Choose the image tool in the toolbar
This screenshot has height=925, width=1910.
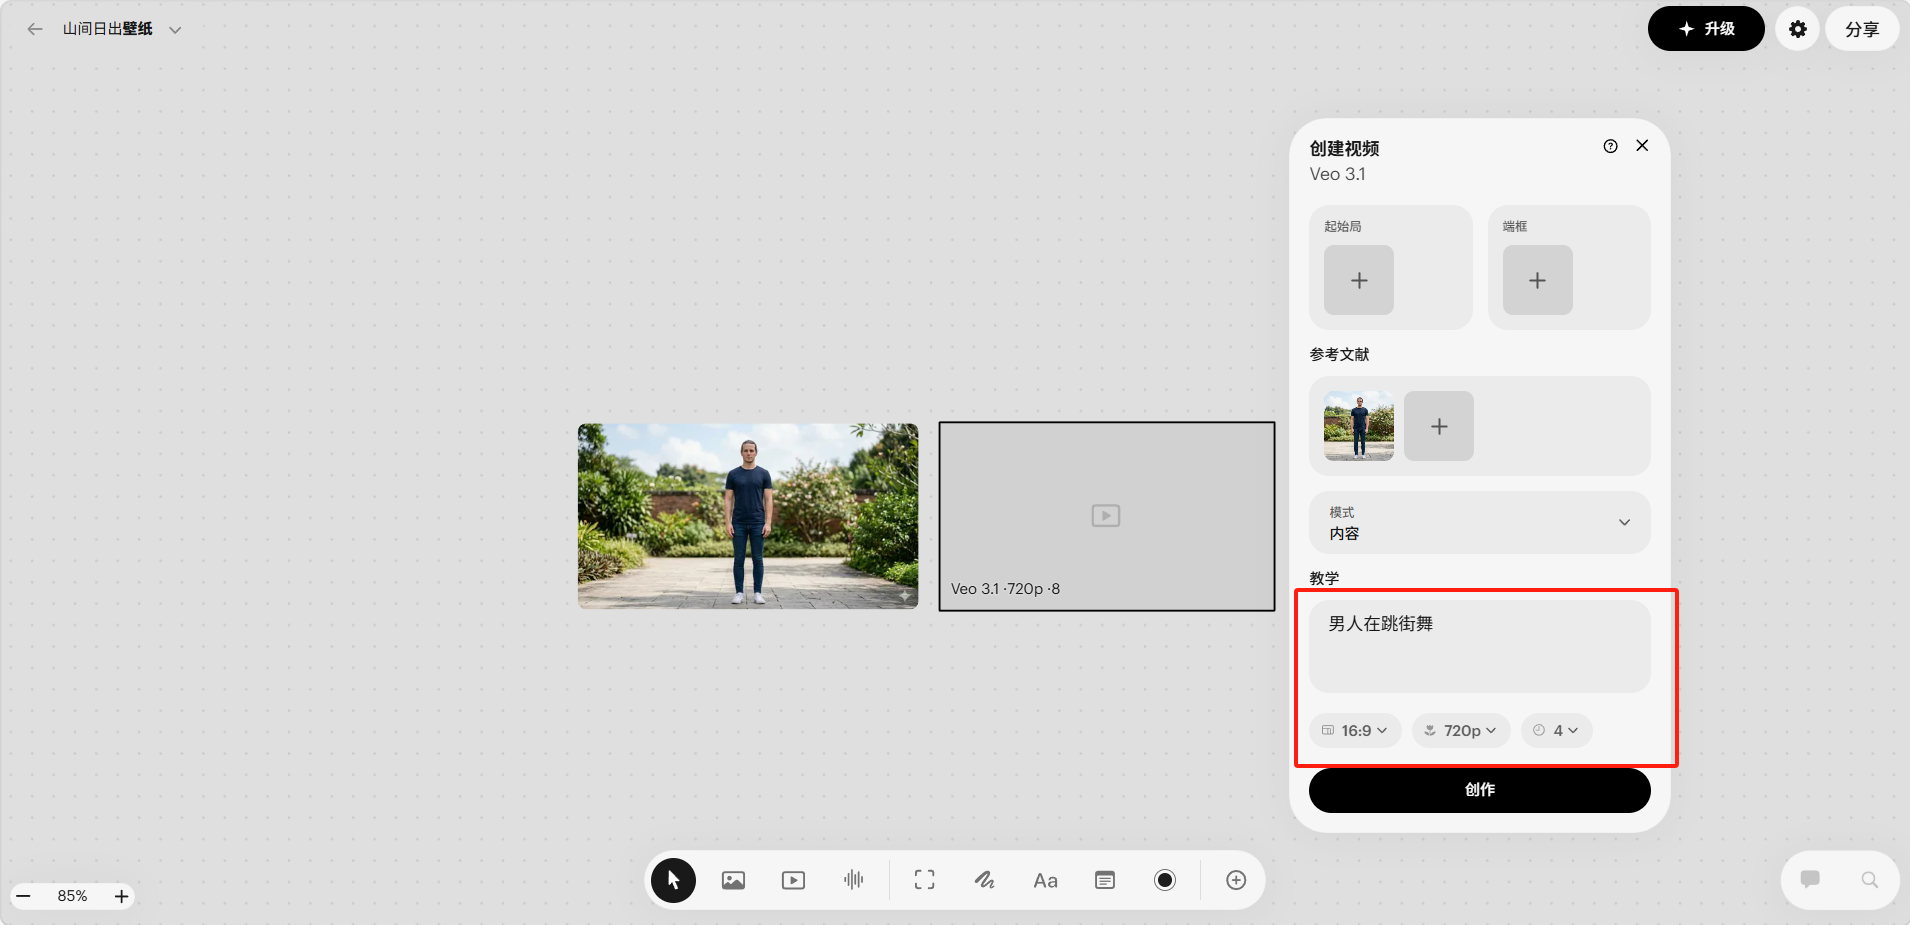[x=733, y=880]
